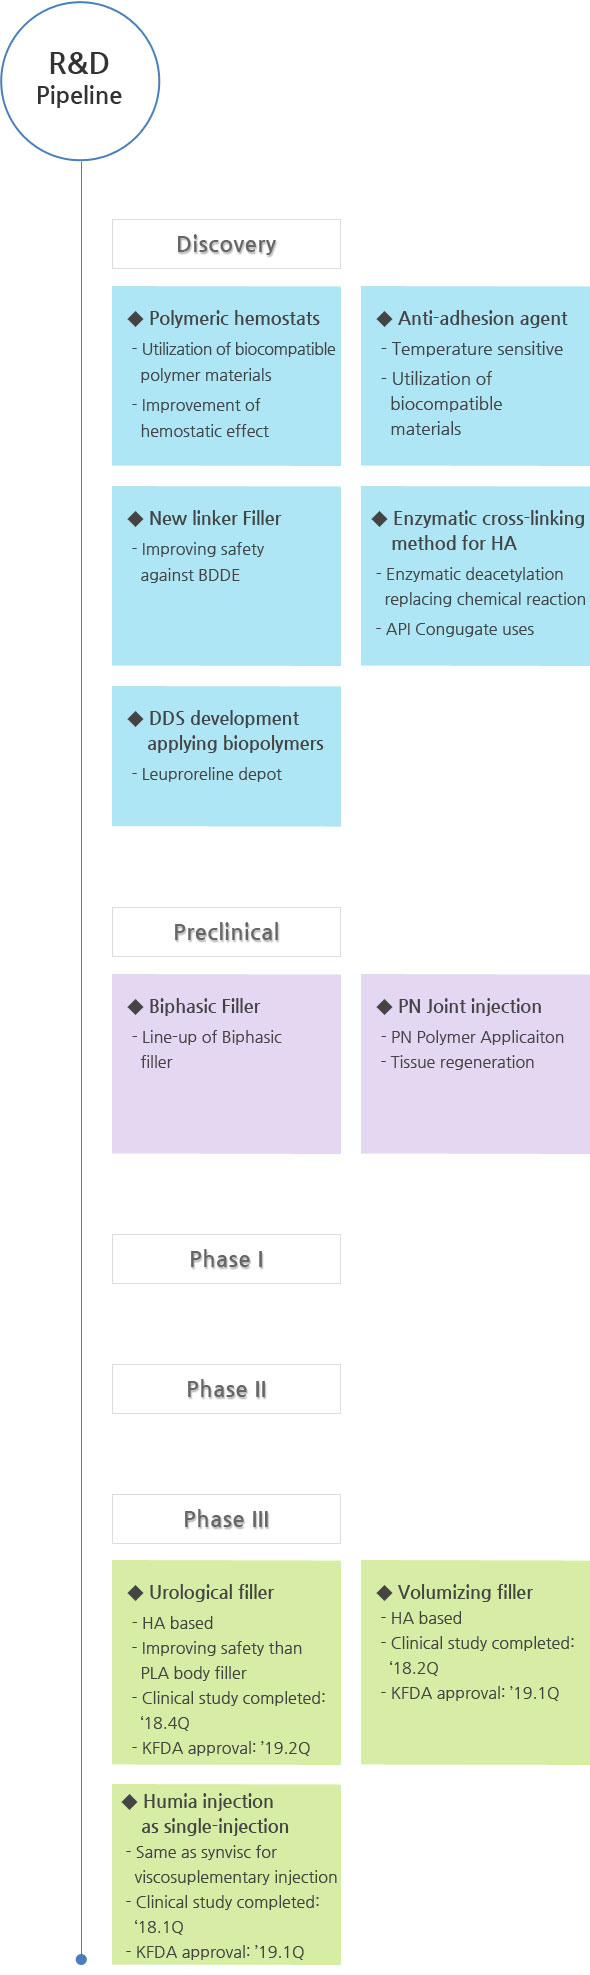This screenshot has width=590, height=1975.
Task: Click the Phase II stage box
Action: click(x=226, y=1389)
